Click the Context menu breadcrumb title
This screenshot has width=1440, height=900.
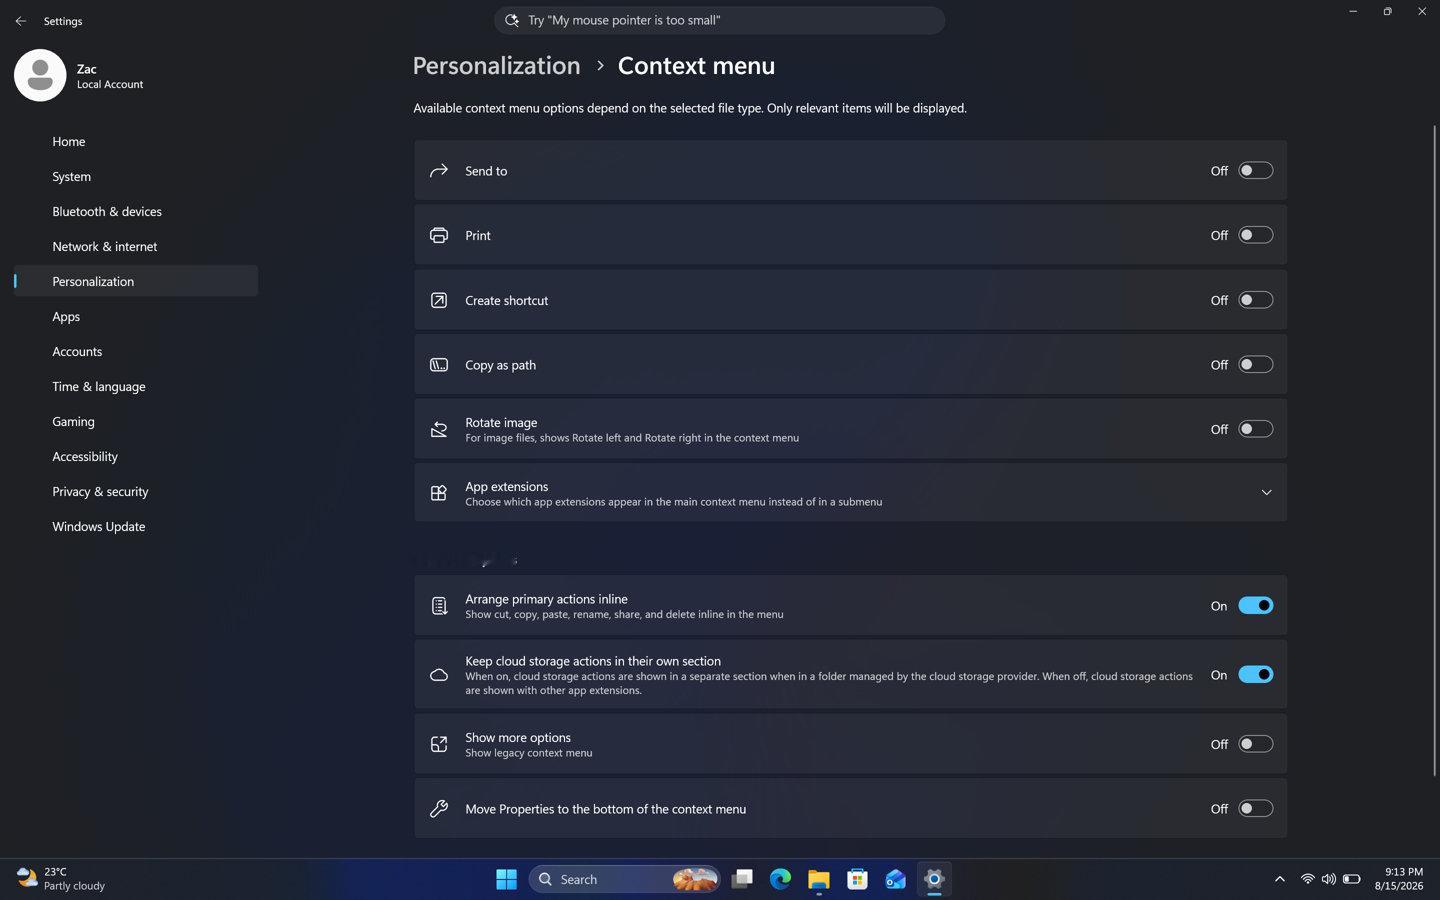(696, 66)
